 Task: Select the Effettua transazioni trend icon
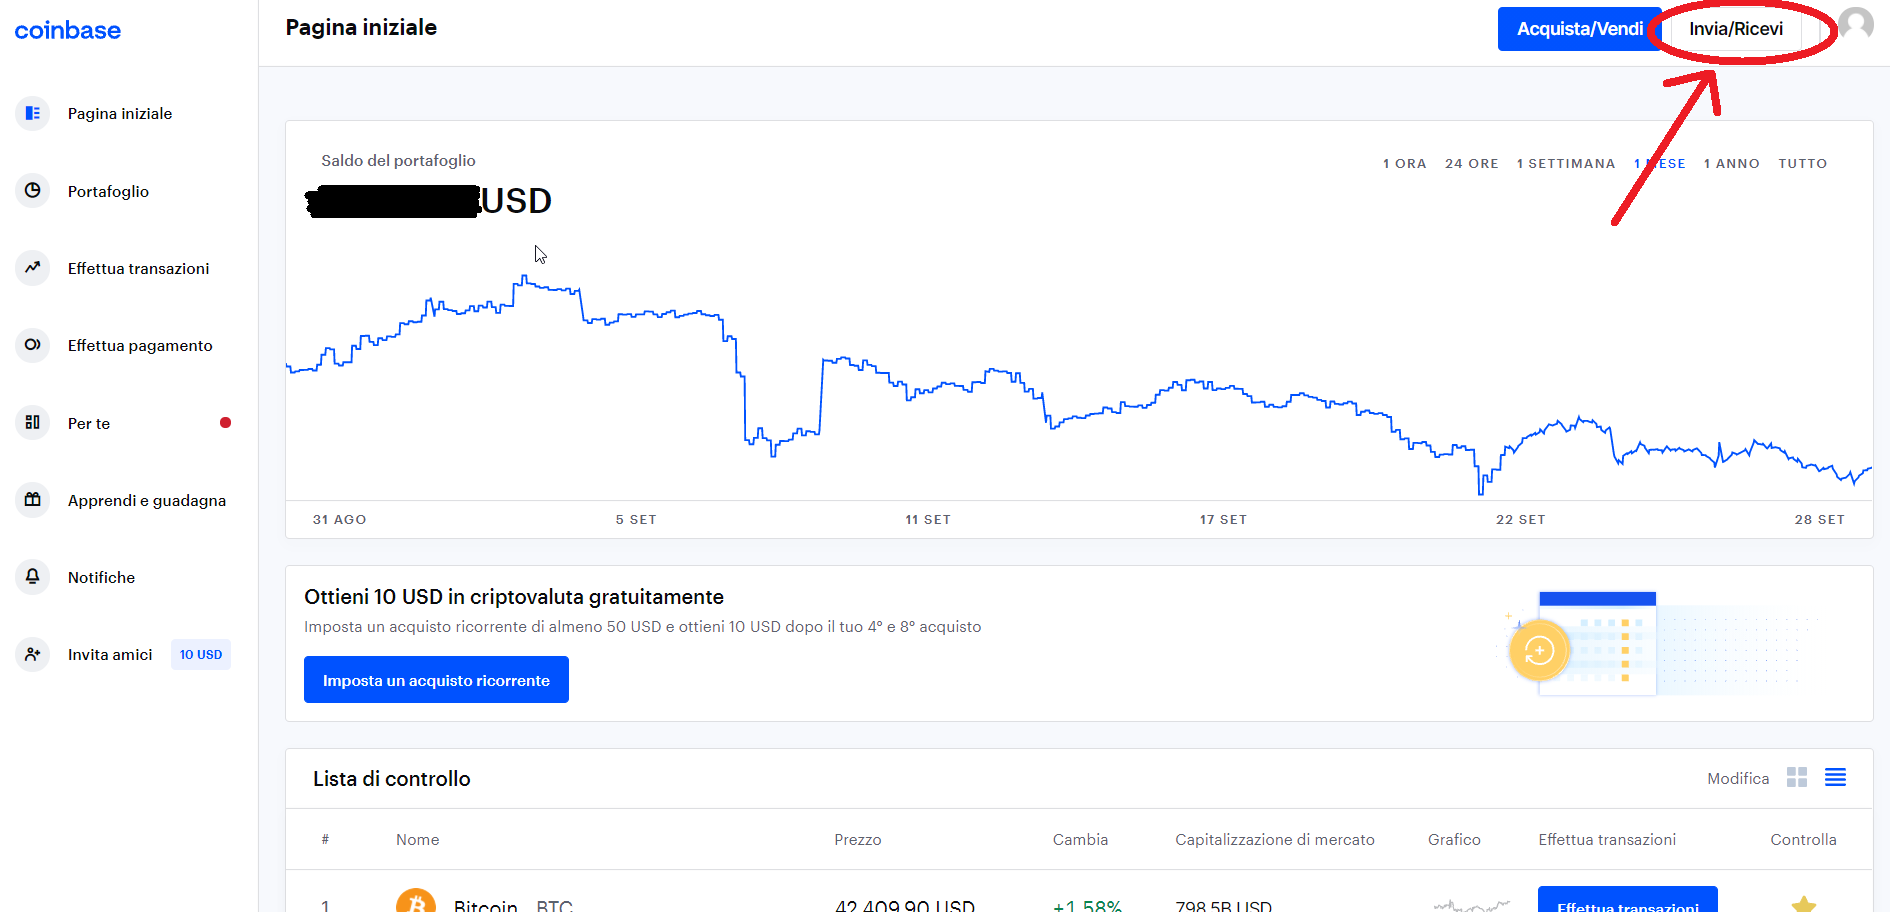[x=33, y=267]
